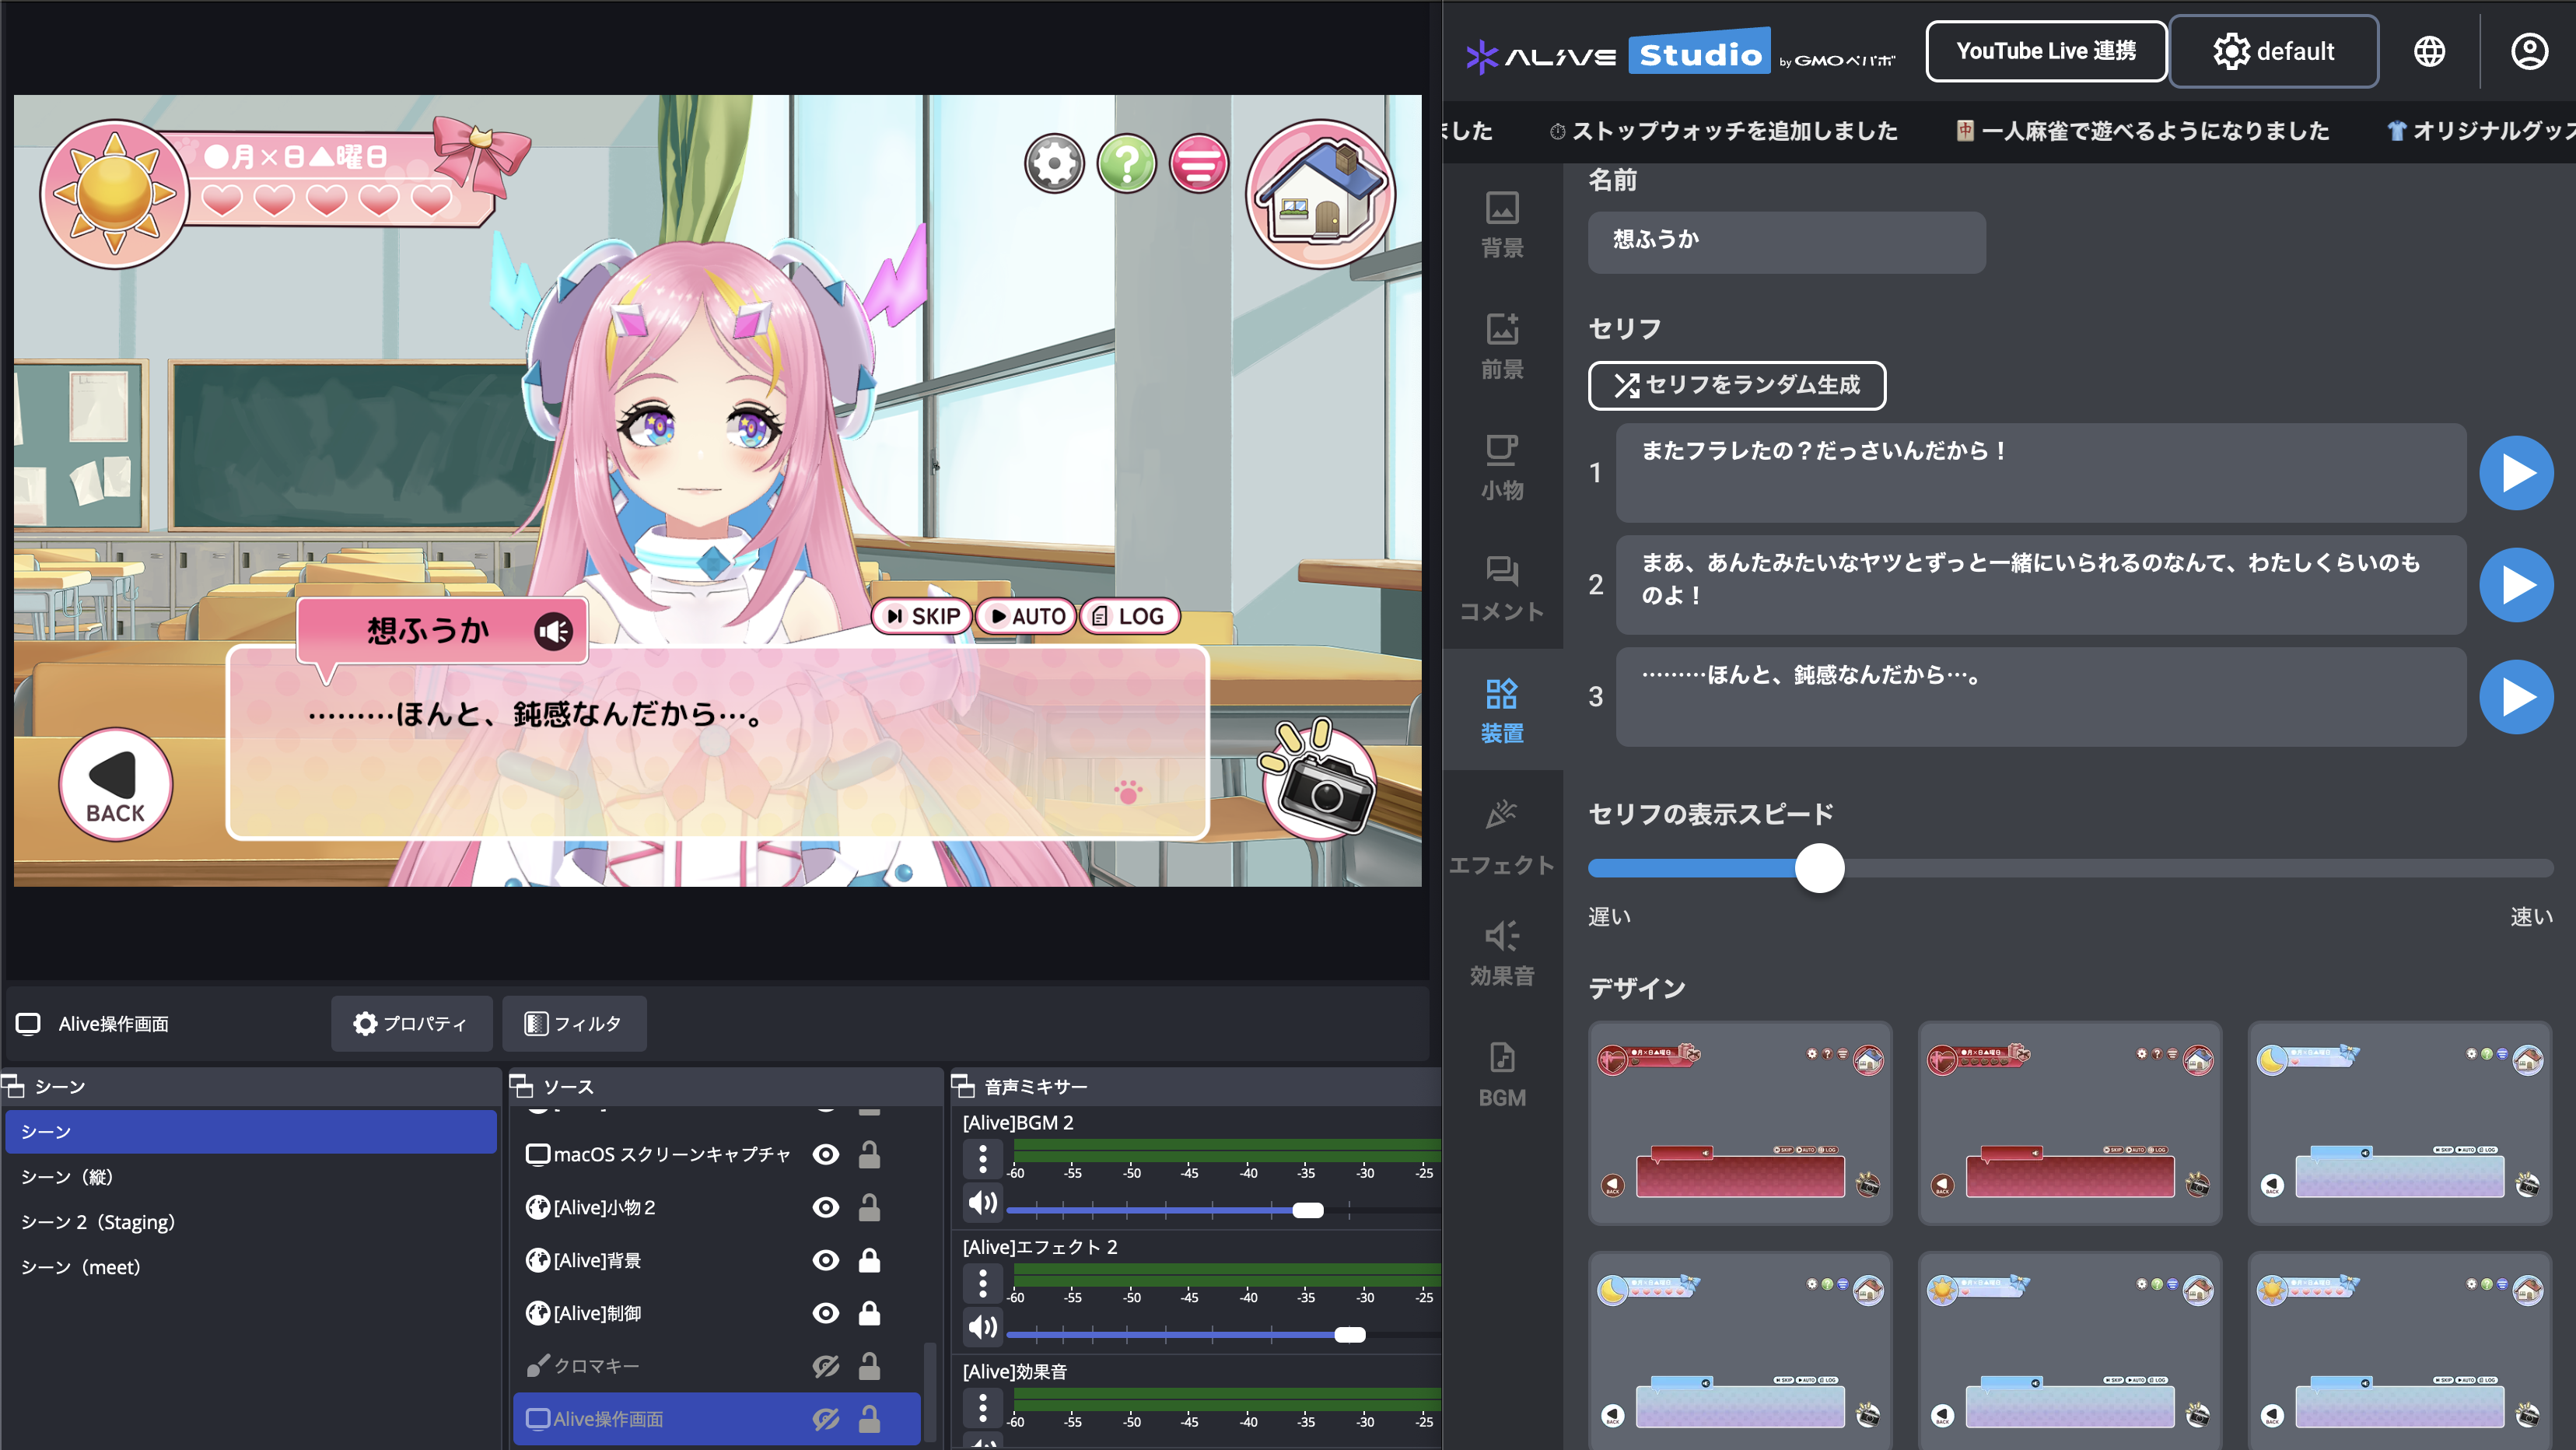The width and height of the screenshot is (2576, 1450).
Task: Select シーン 2 (Staging) in scene list
Action: pyautogui.click(x=98, y=1222)
